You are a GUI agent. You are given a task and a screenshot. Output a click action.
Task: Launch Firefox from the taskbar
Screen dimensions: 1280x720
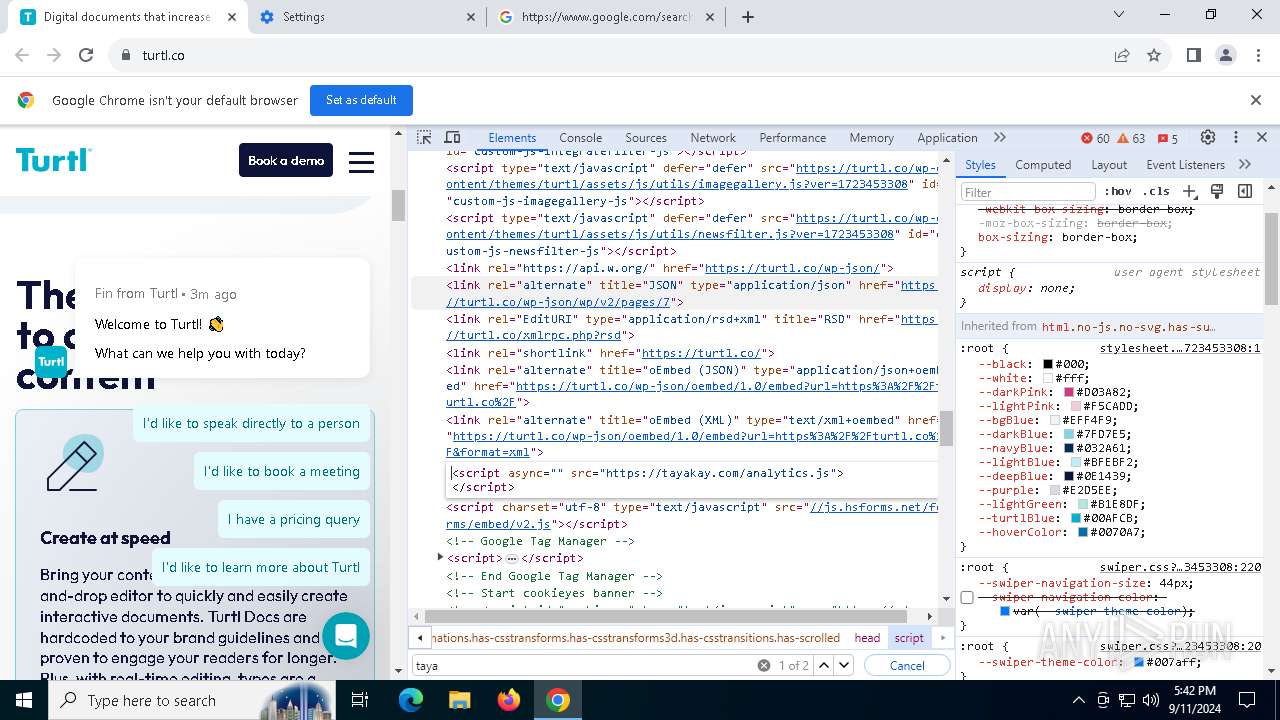[509, 700]
